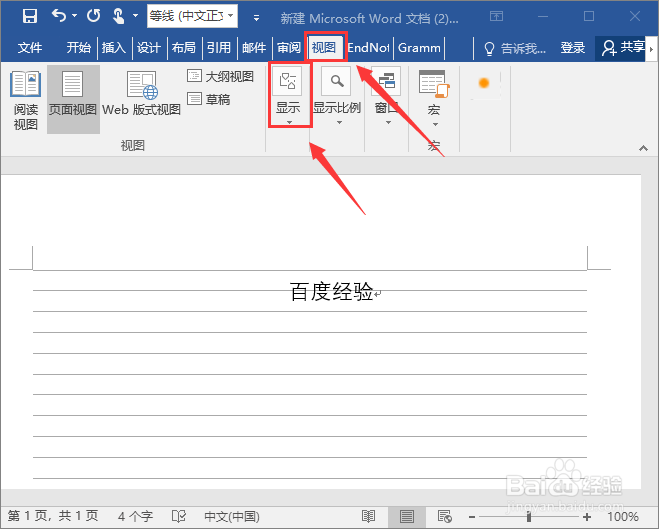Screen dimensions: 659x529
Task: Click the 登录 sign-in link
Action: (x=573, y=47)
